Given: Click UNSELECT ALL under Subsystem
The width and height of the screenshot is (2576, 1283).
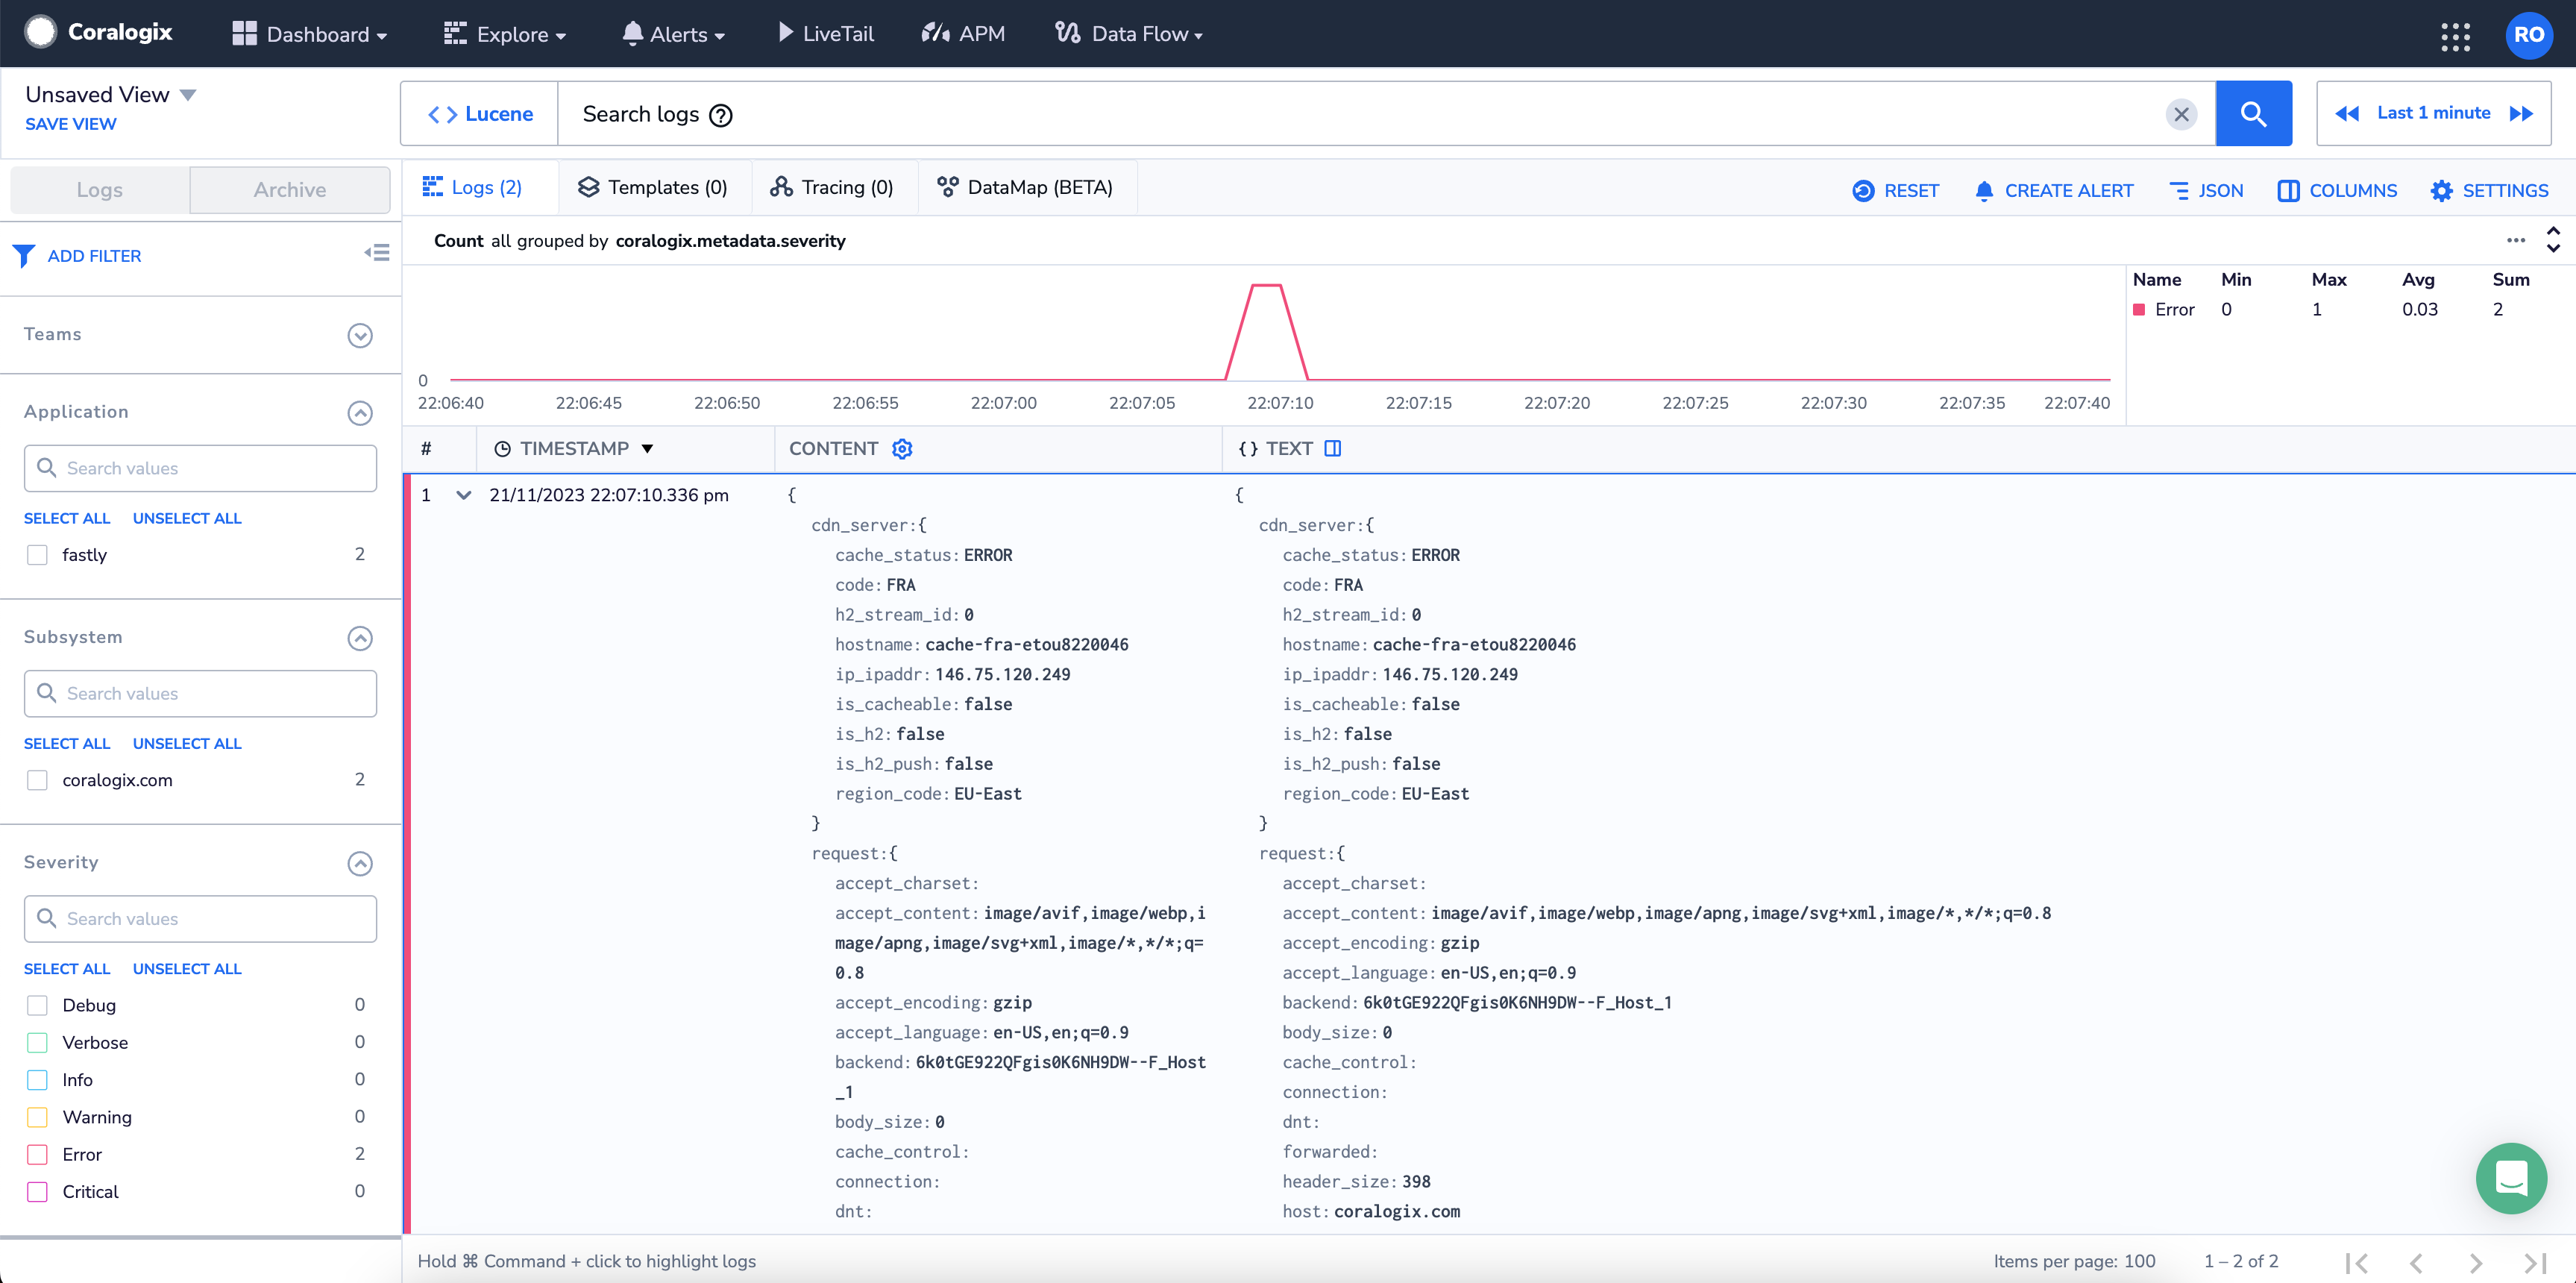Looking at the screenshot, I should click(x=187, y=743).
